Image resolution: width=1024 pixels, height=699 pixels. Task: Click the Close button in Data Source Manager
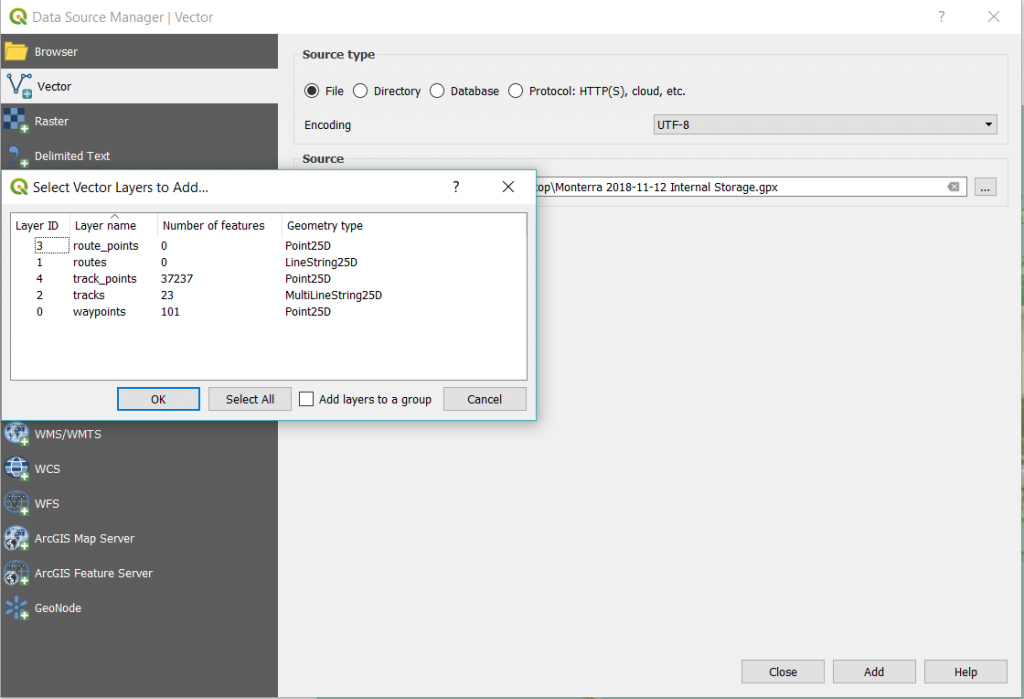click(x=782, y=672)
